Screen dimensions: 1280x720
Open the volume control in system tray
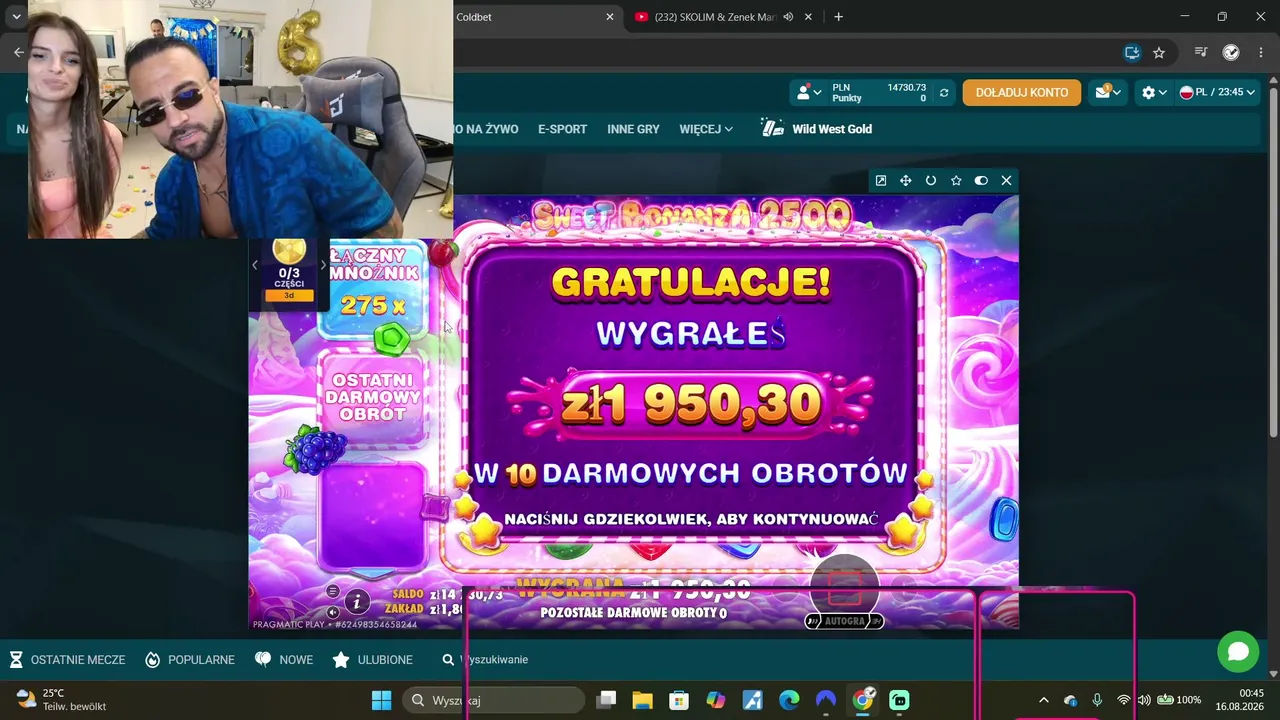tap(1144, 700)
